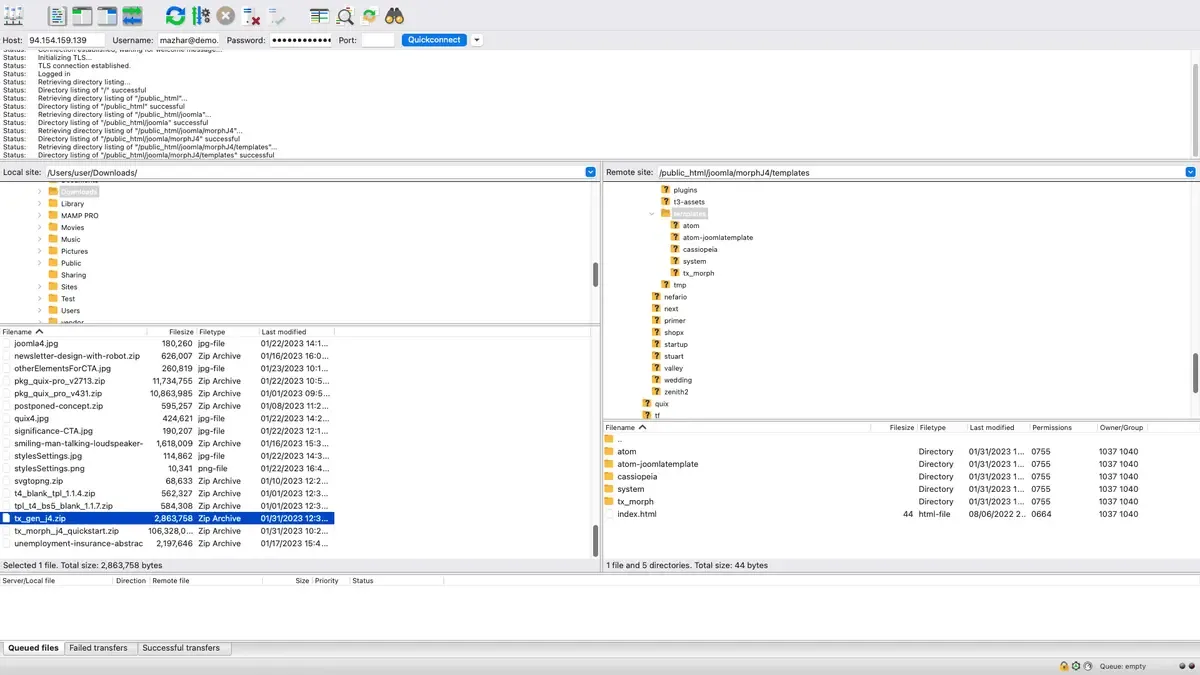Click the atom folder icon in remote list
The width and height of the screenshot is (1200, 675).
(x=610, y=452)
